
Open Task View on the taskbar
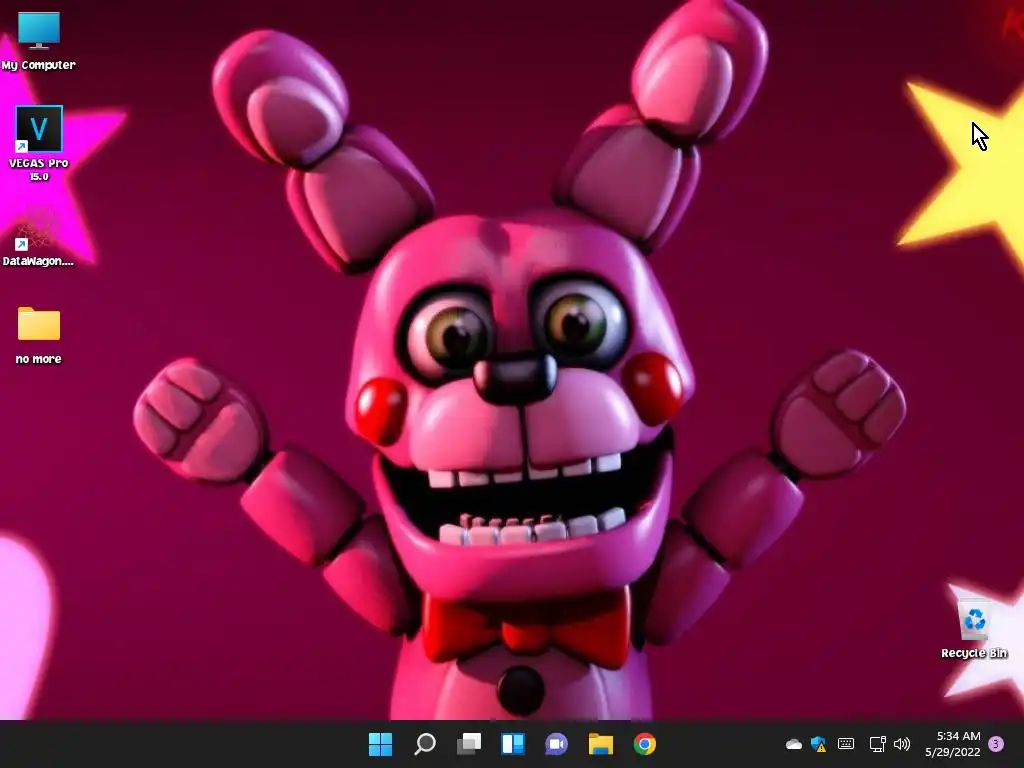coord(469,744)
